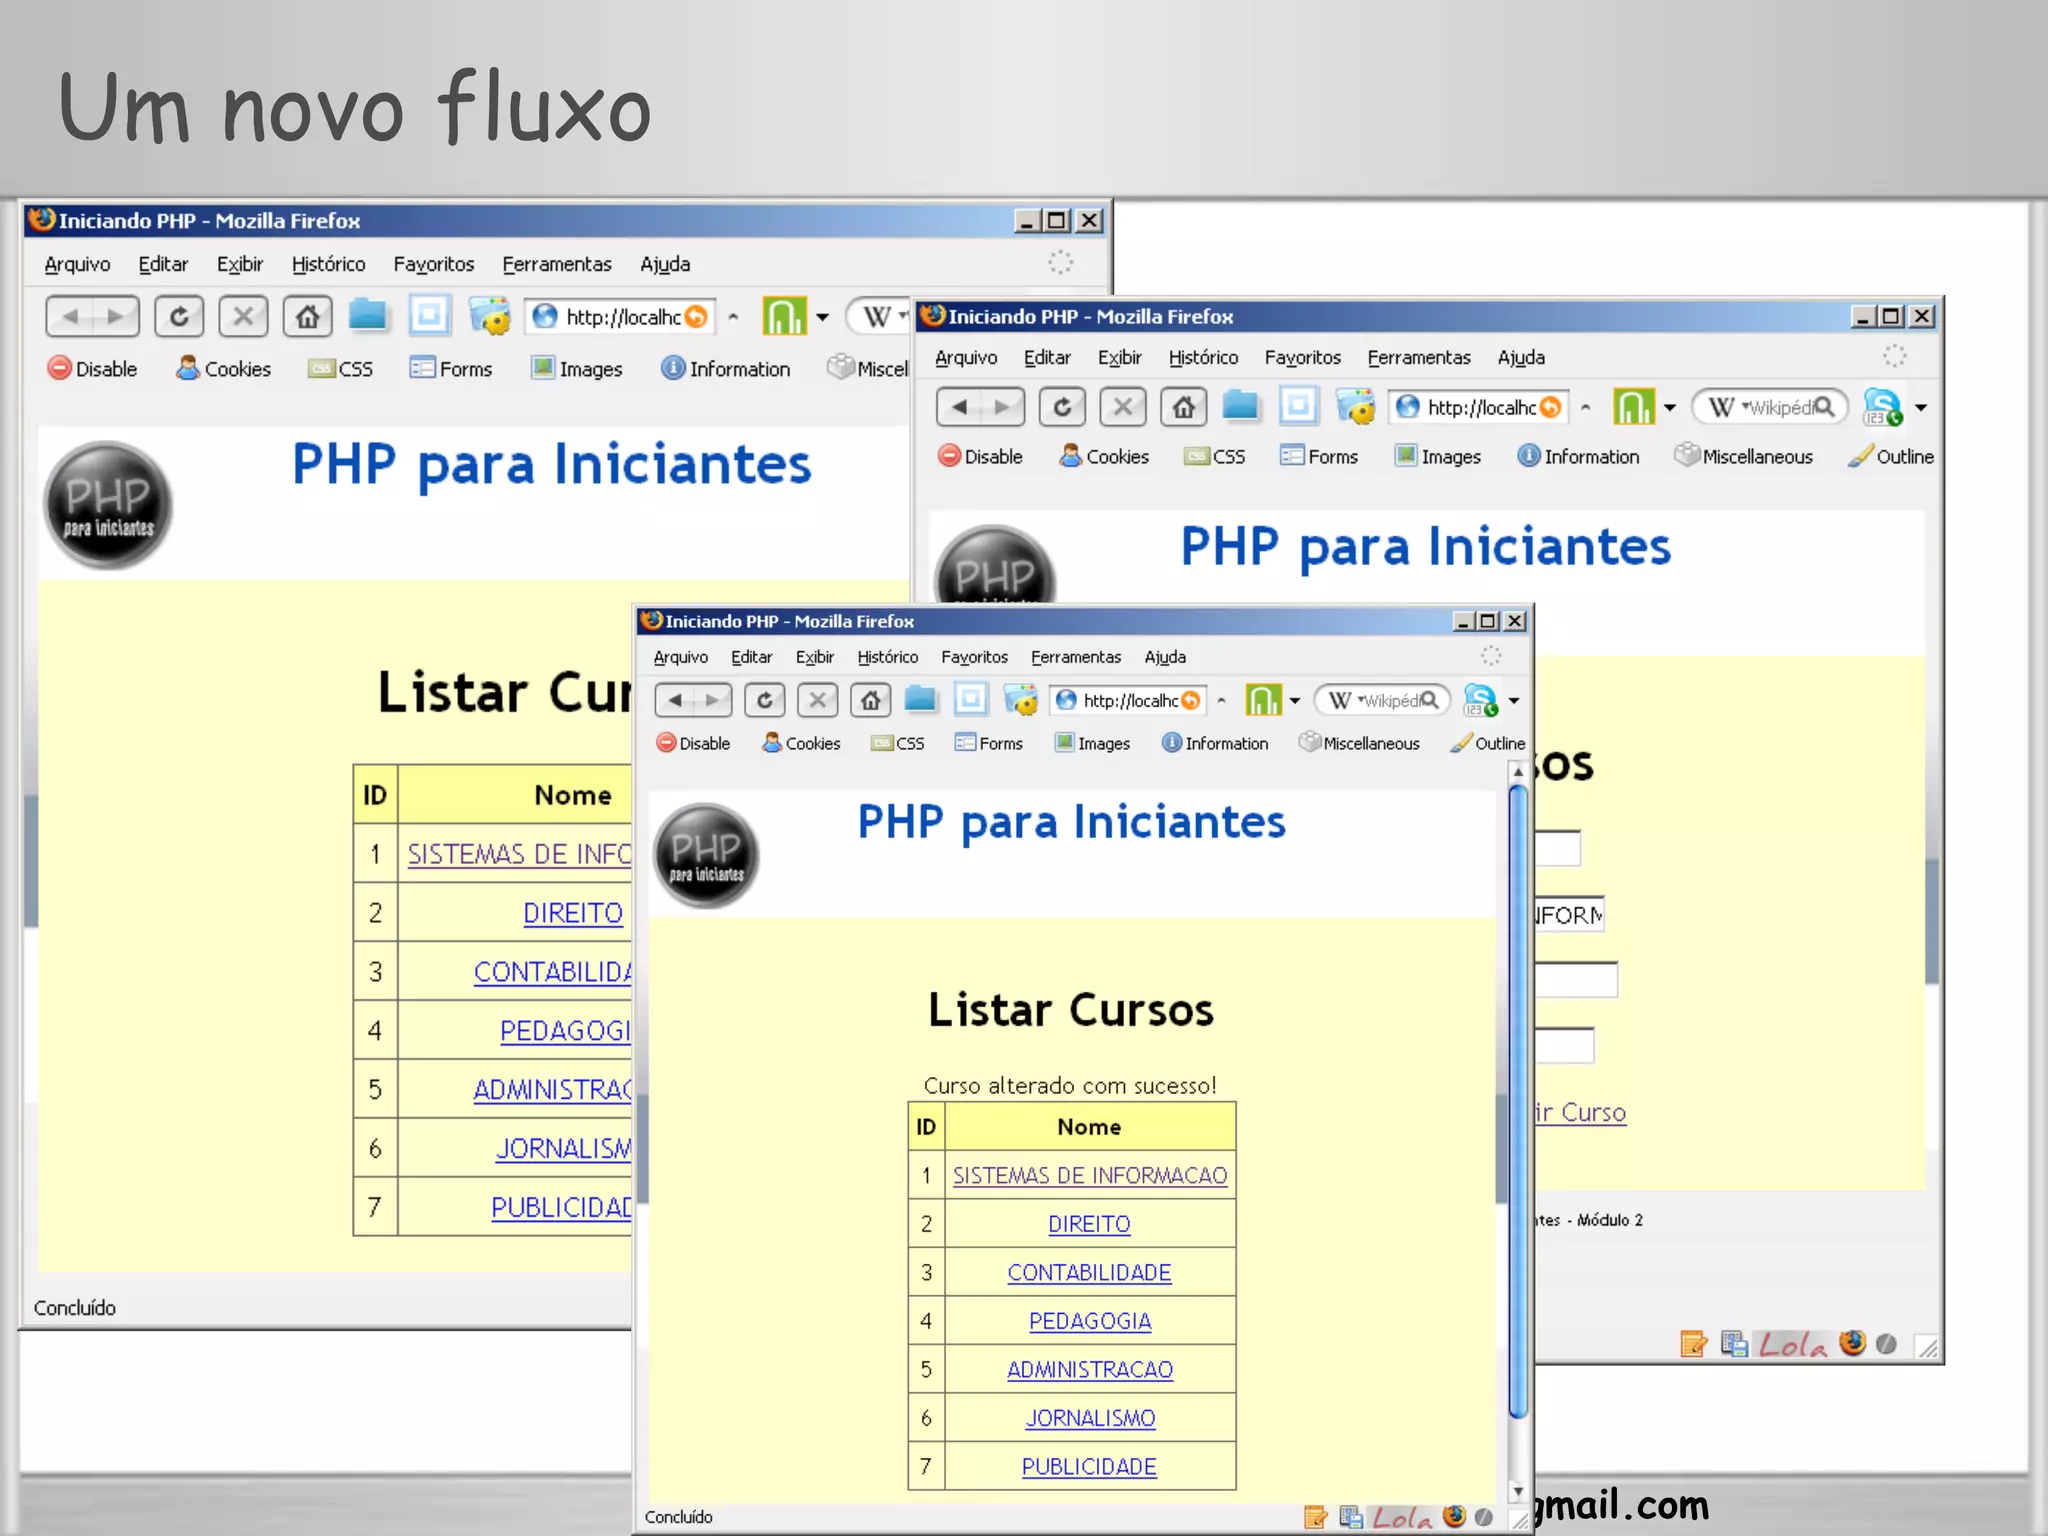Open Miscellaneous dropdown in the right back window
The height and width of the screenshot is (1536, 2048).
point(1743,456)
